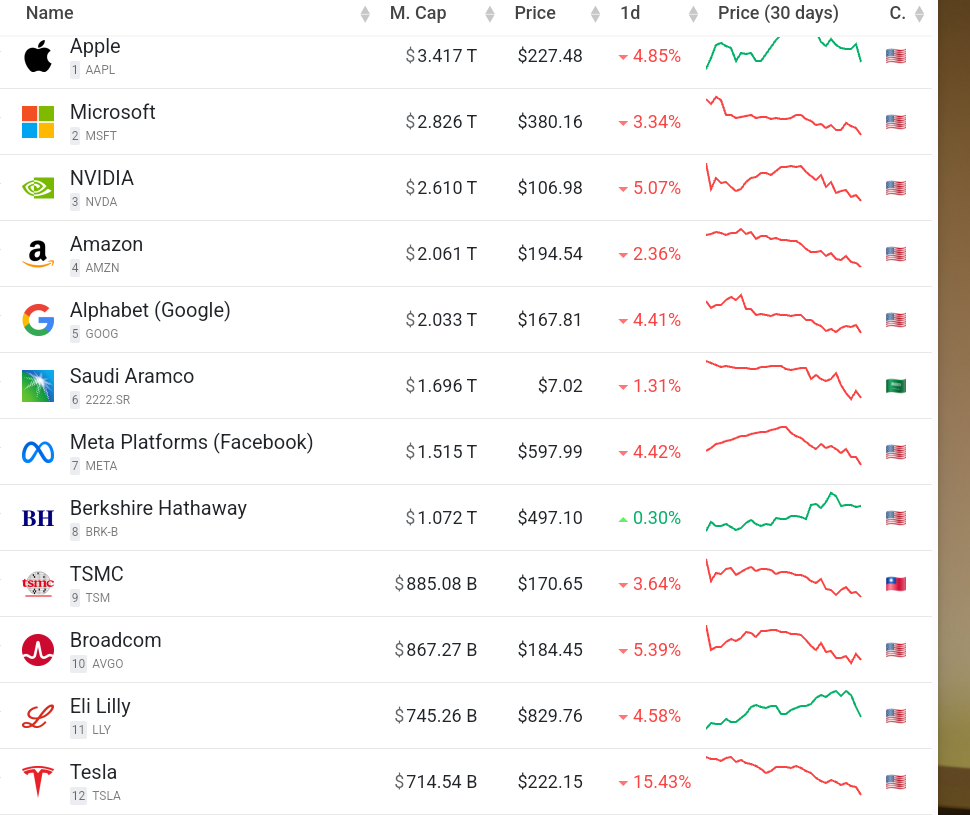This screenshot has width=970, height=815.
Task: Sort by 1d change column
Action: [x=630, y=14]
